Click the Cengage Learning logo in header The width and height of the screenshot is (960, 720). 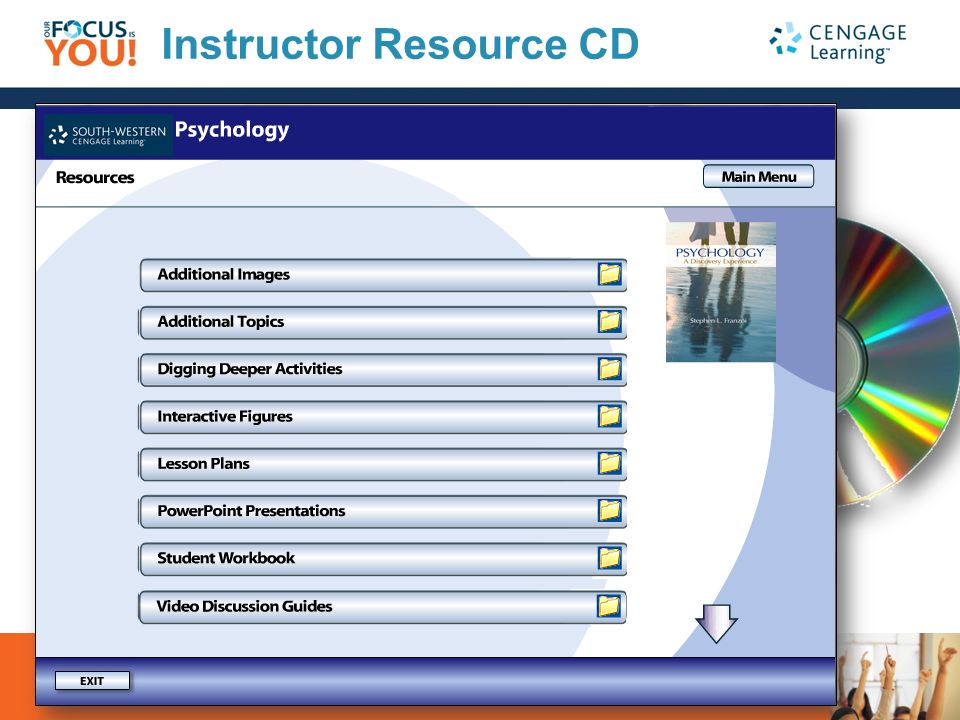[x=838, y=42]
